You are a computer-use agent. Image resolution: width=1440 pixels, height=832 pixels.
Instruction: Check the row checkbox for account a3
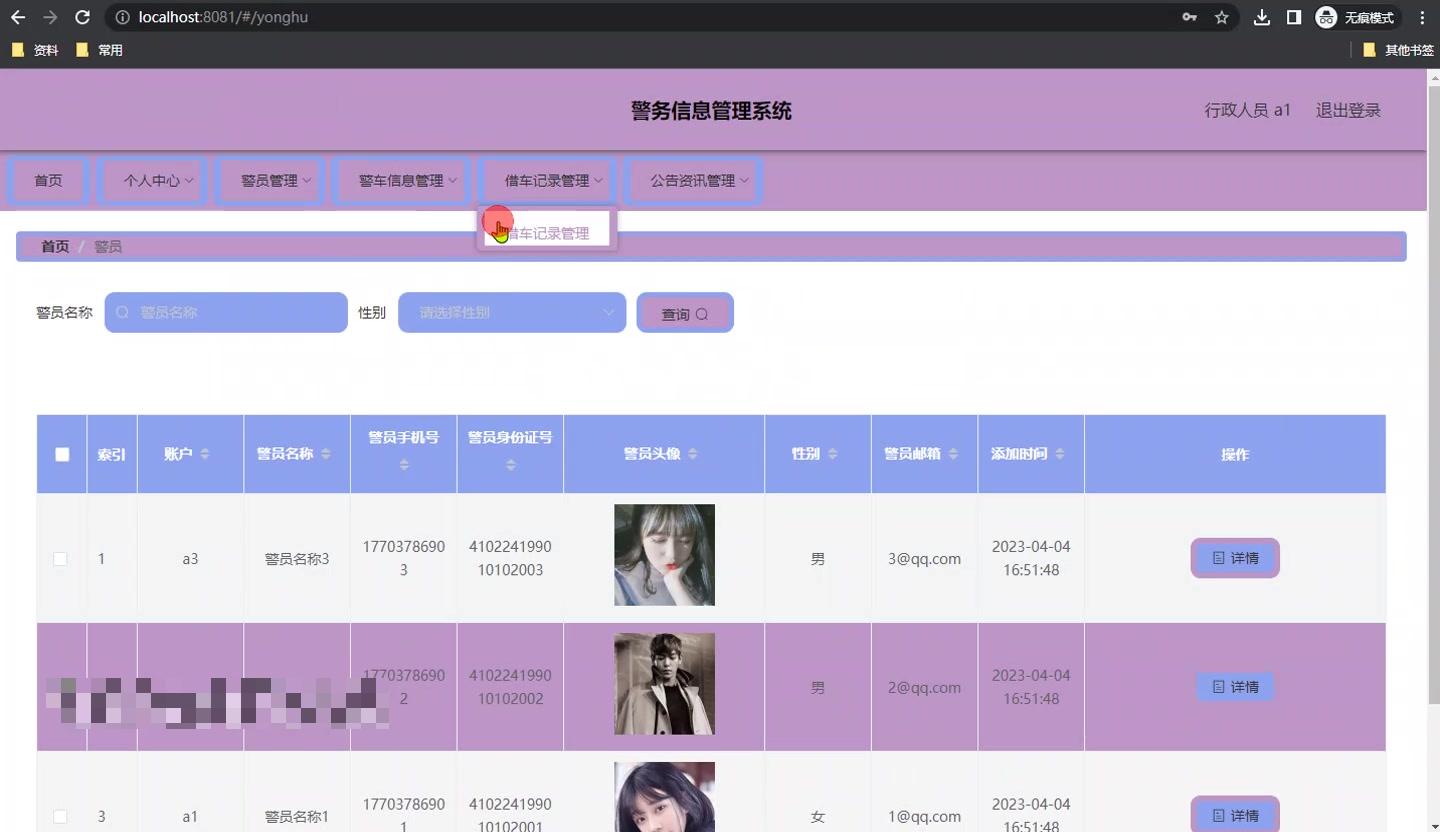[60, 559]
